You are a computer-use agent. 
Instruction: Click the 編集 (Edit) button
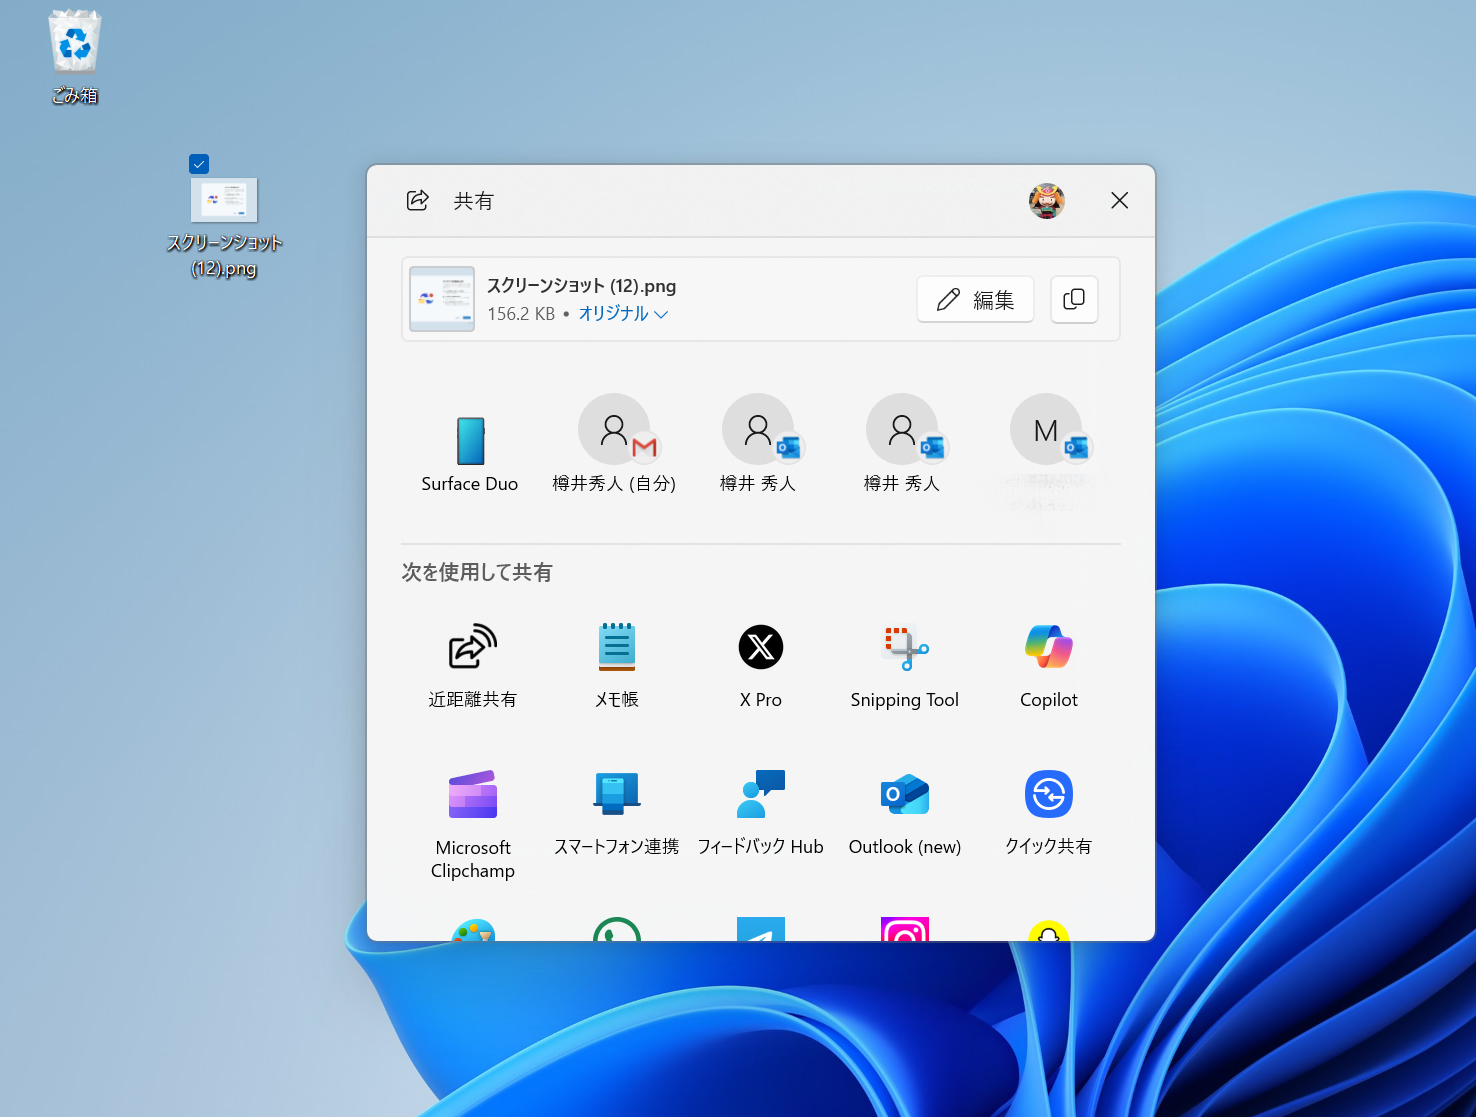tap(975, 299)
